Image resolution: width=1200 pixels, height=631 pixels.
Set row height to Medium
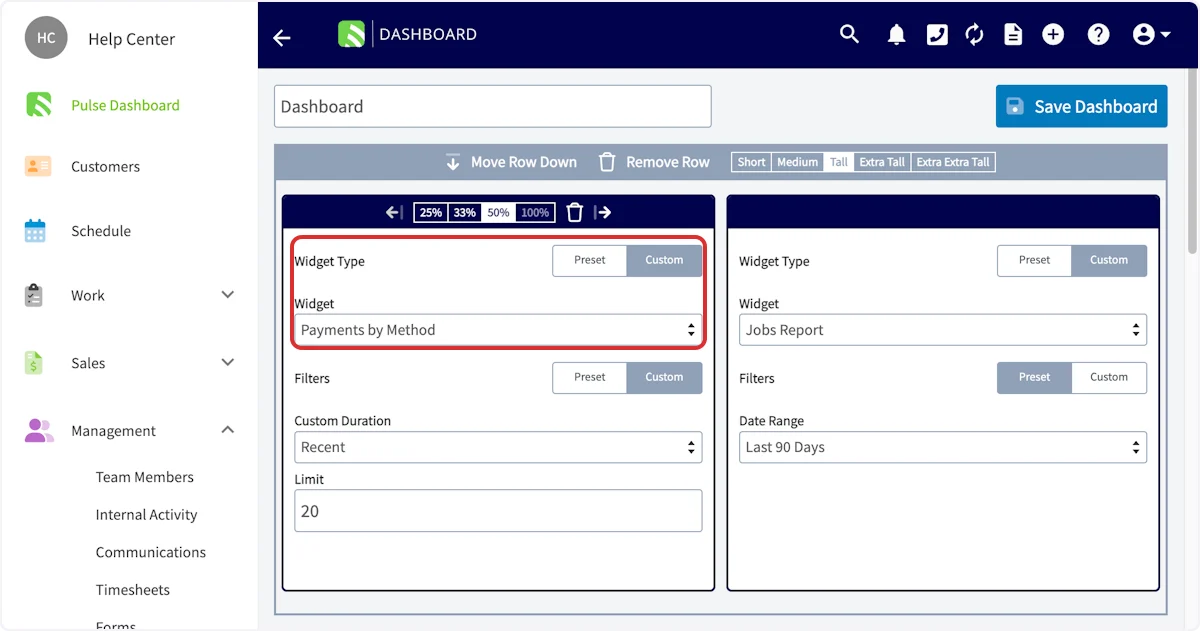click(798, 162)
